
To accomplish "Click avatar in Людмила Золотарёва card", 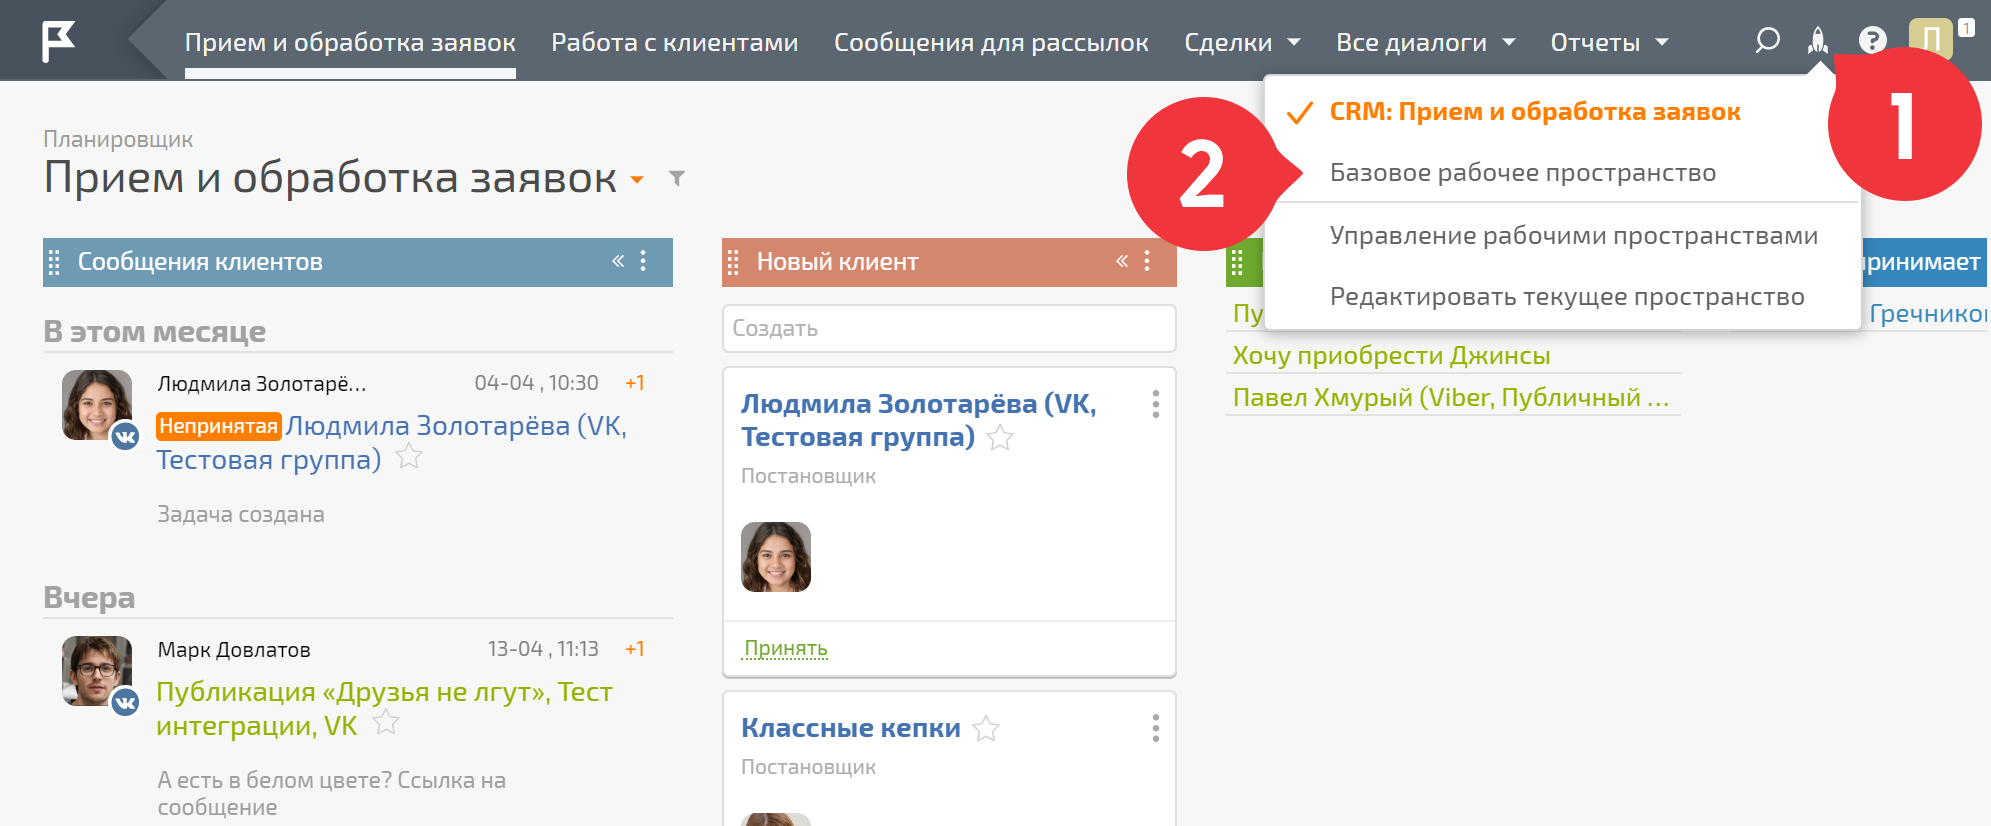I will click(776, 557).
